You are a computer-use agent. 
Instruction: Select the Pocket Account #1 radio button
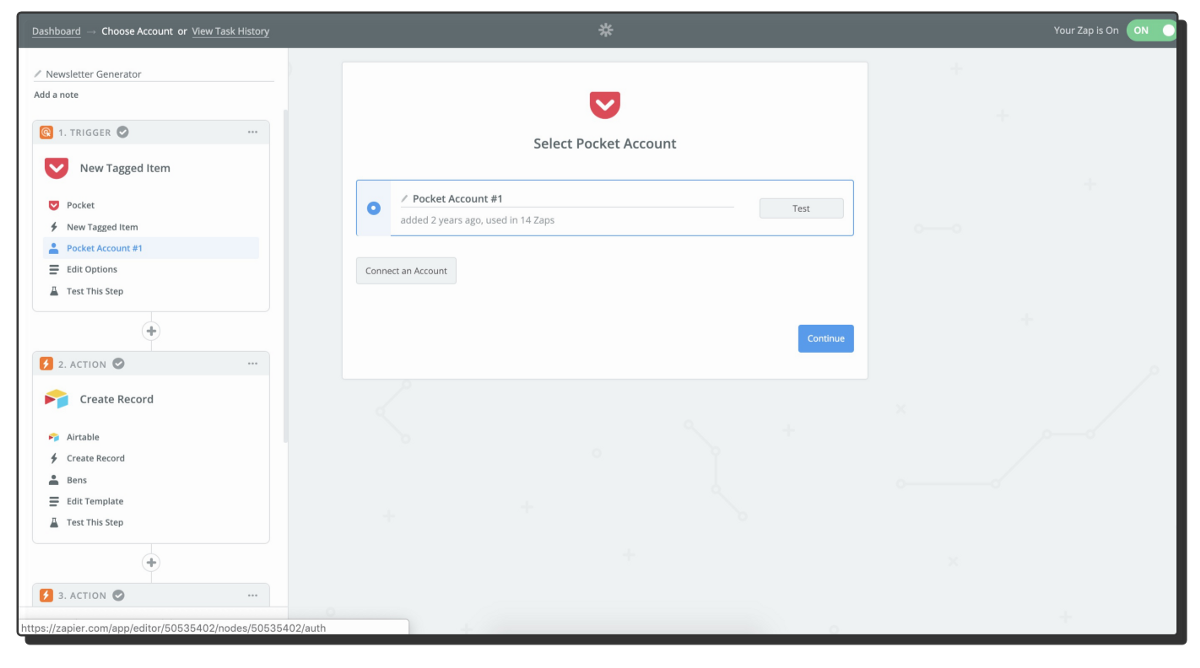[373, 208]
